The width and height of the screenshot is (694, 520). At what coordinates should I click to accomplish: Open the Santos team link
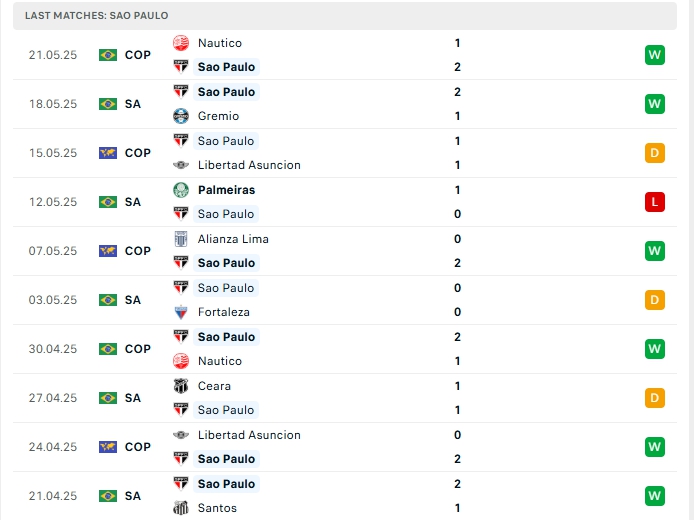coord(217,508)
